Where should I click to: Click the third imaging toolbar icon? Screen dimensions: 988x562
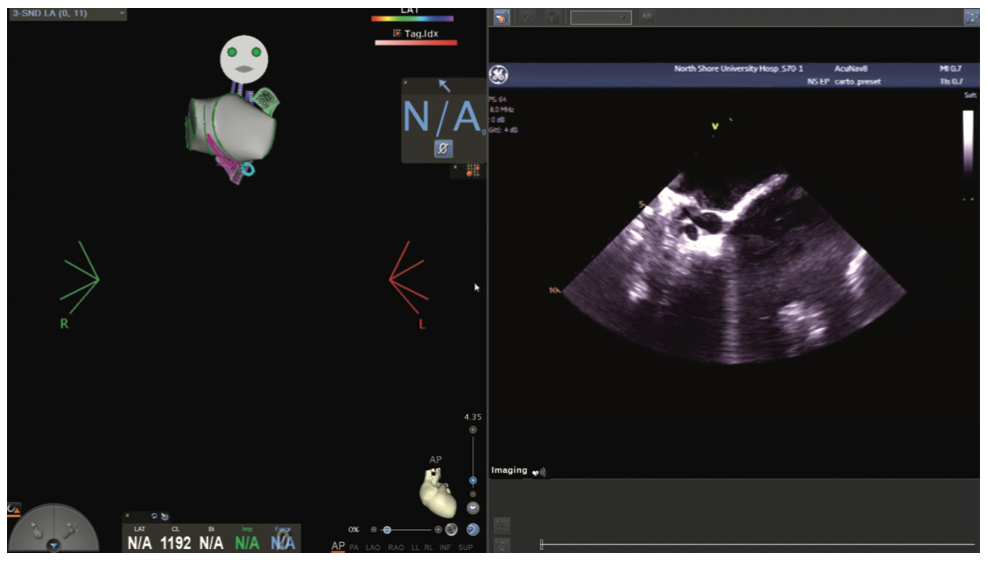point(553,18)
